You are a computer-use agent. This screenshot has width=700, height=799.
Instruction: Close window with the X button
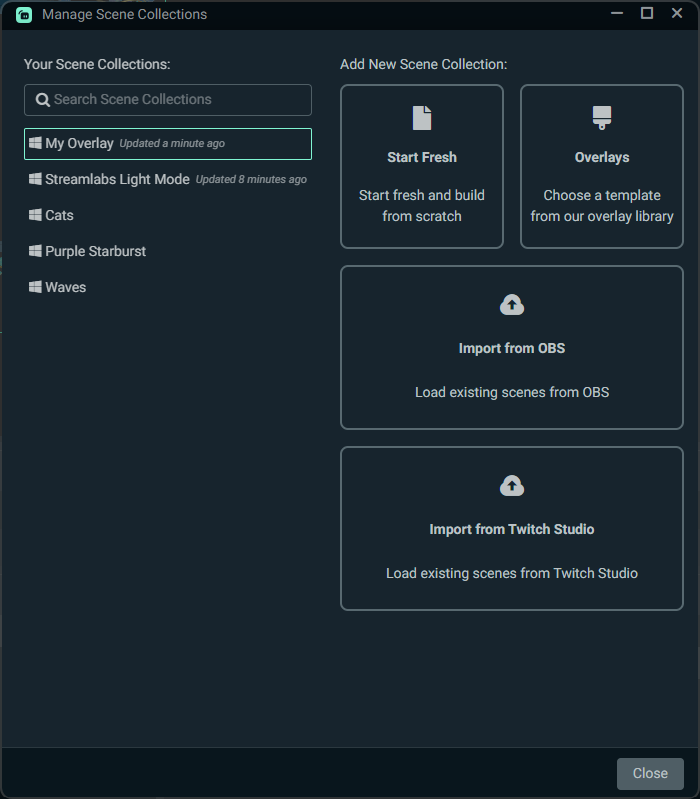[x=677, y=14]
